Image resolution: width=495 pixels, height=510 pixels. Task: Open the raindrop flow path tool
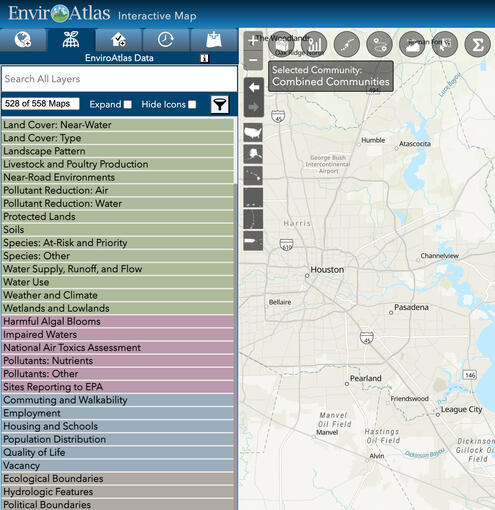pyautogui.click(x=379, y=44)
